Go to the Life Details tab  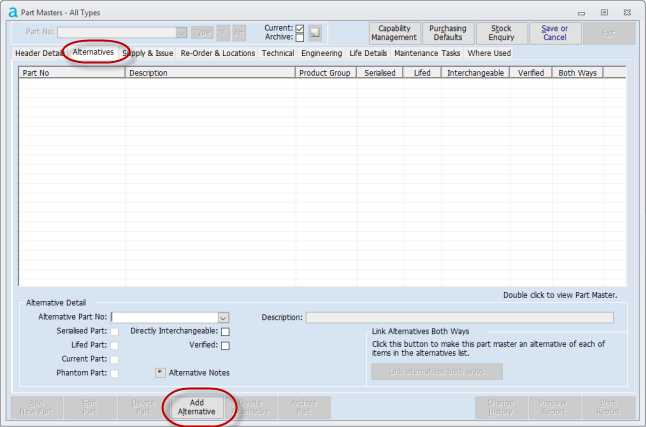[368, 53]
